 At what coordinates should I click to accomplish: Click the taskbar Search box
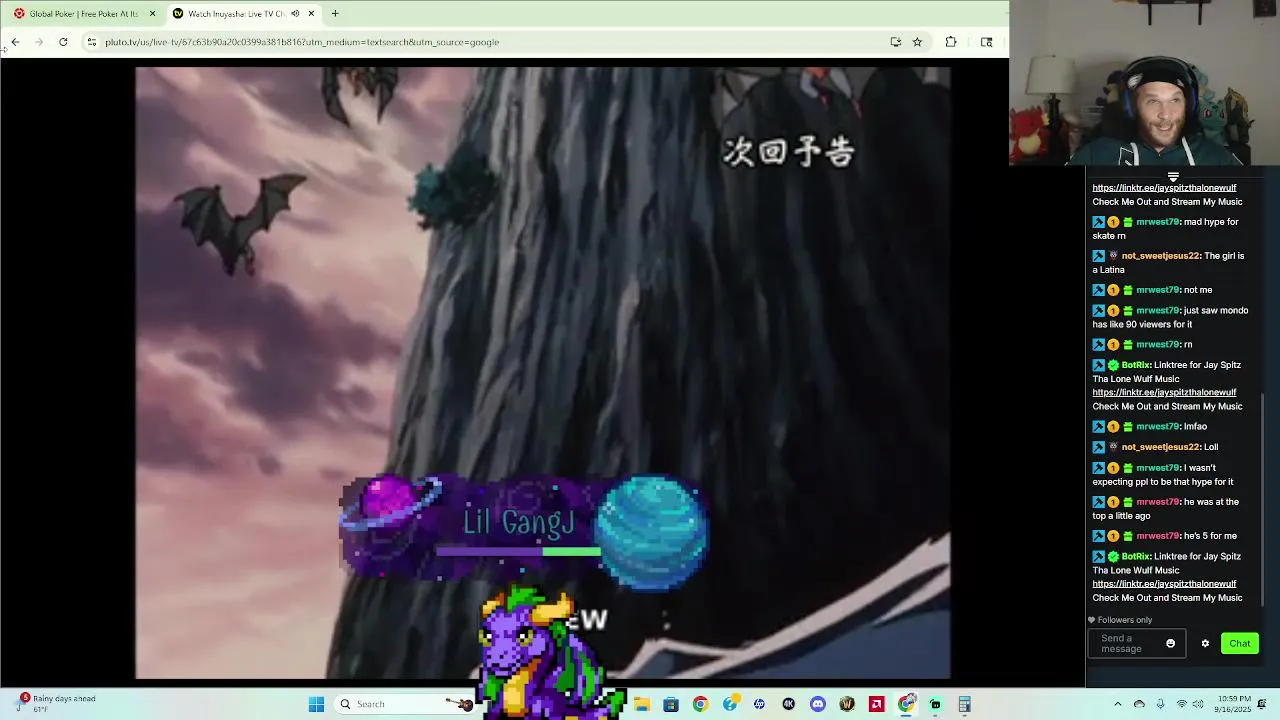[x=405, y=704]
